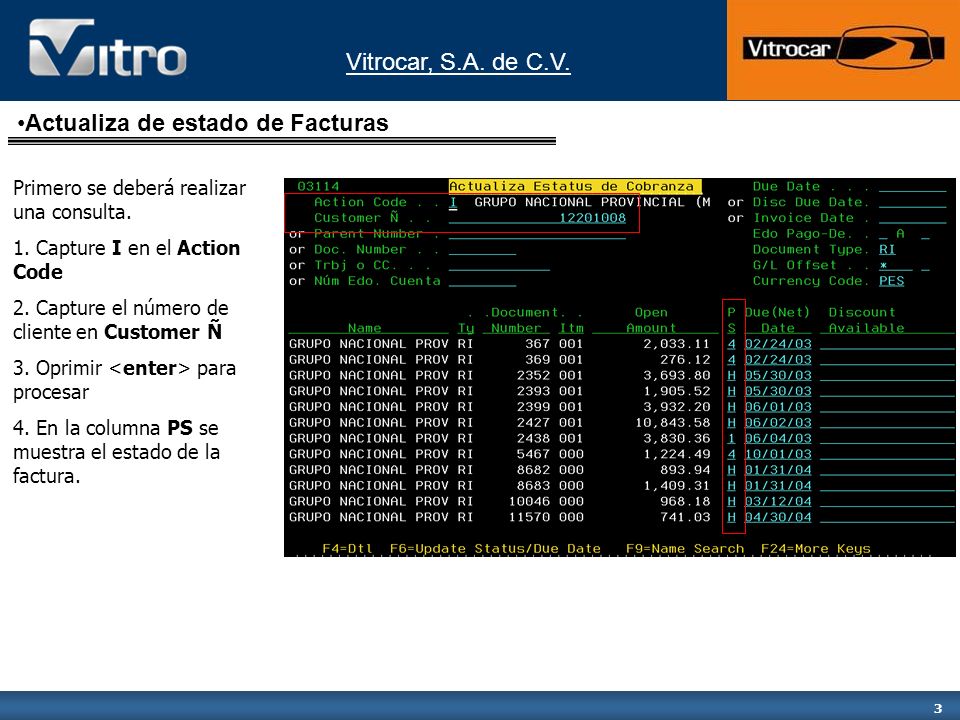
Task: Click the Name column header
Action: click(364, 328)
